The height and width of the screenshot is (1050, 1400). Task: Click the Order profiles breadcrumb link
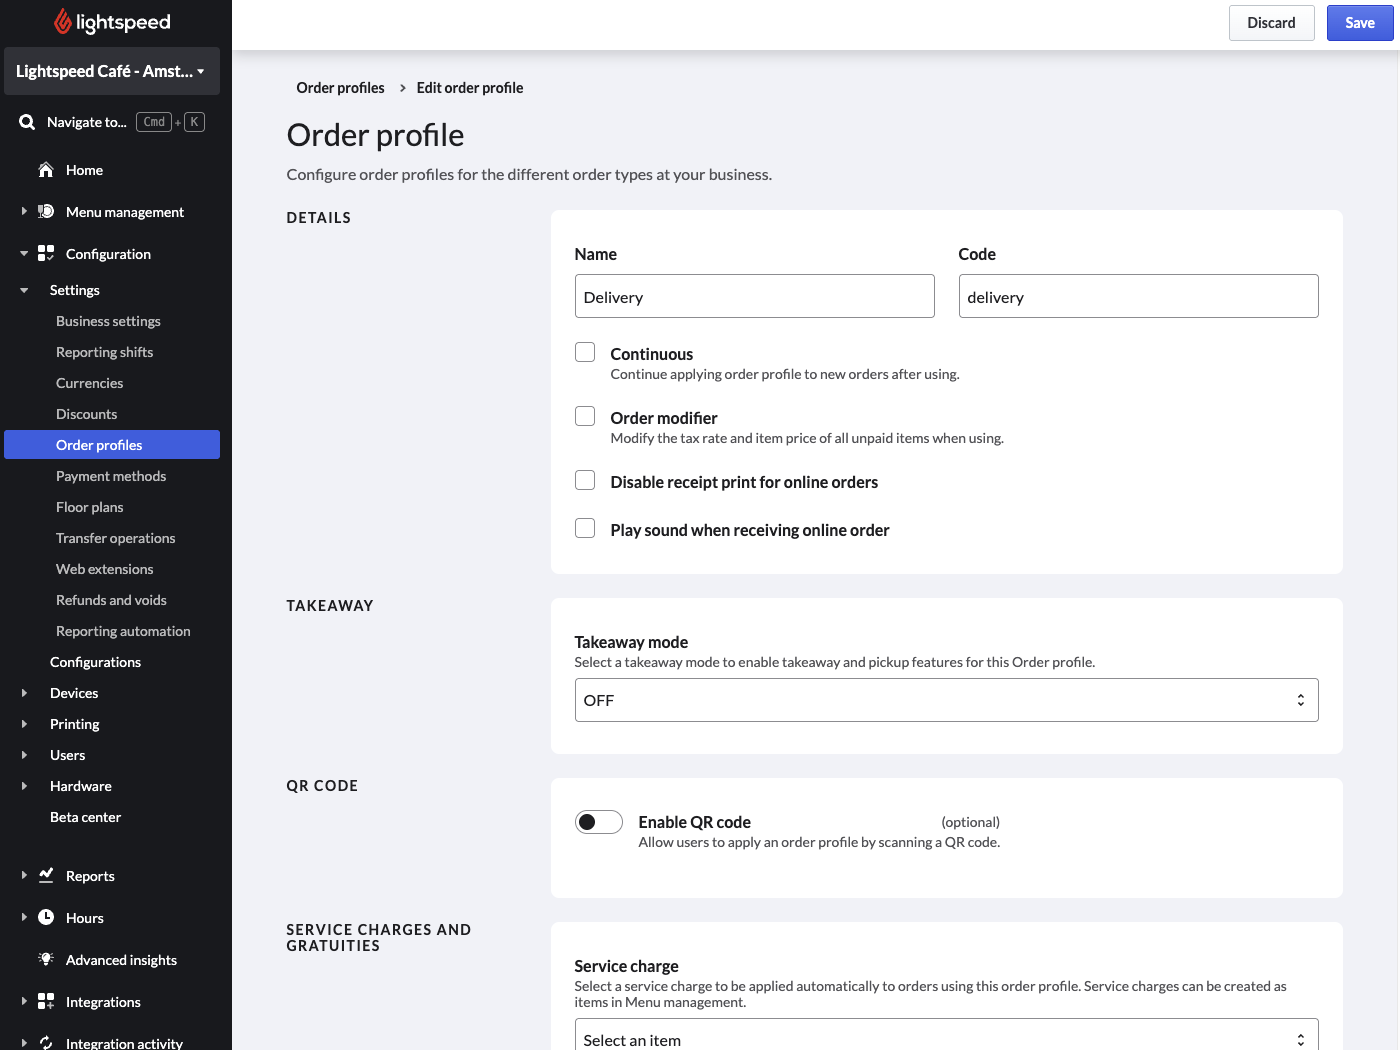click(340, 88)
